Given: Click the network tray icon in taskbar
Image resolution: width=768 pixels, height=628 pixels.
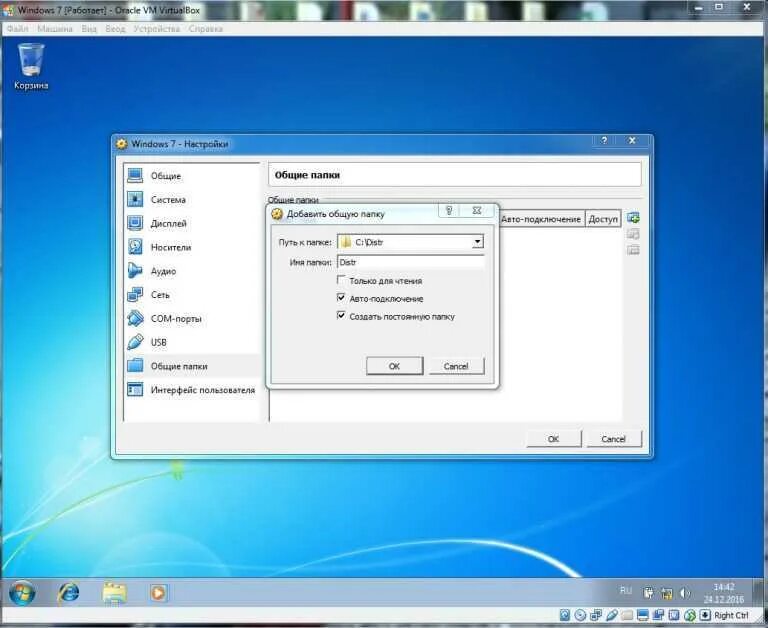Looking at the screenshot, I should [667, 593].
